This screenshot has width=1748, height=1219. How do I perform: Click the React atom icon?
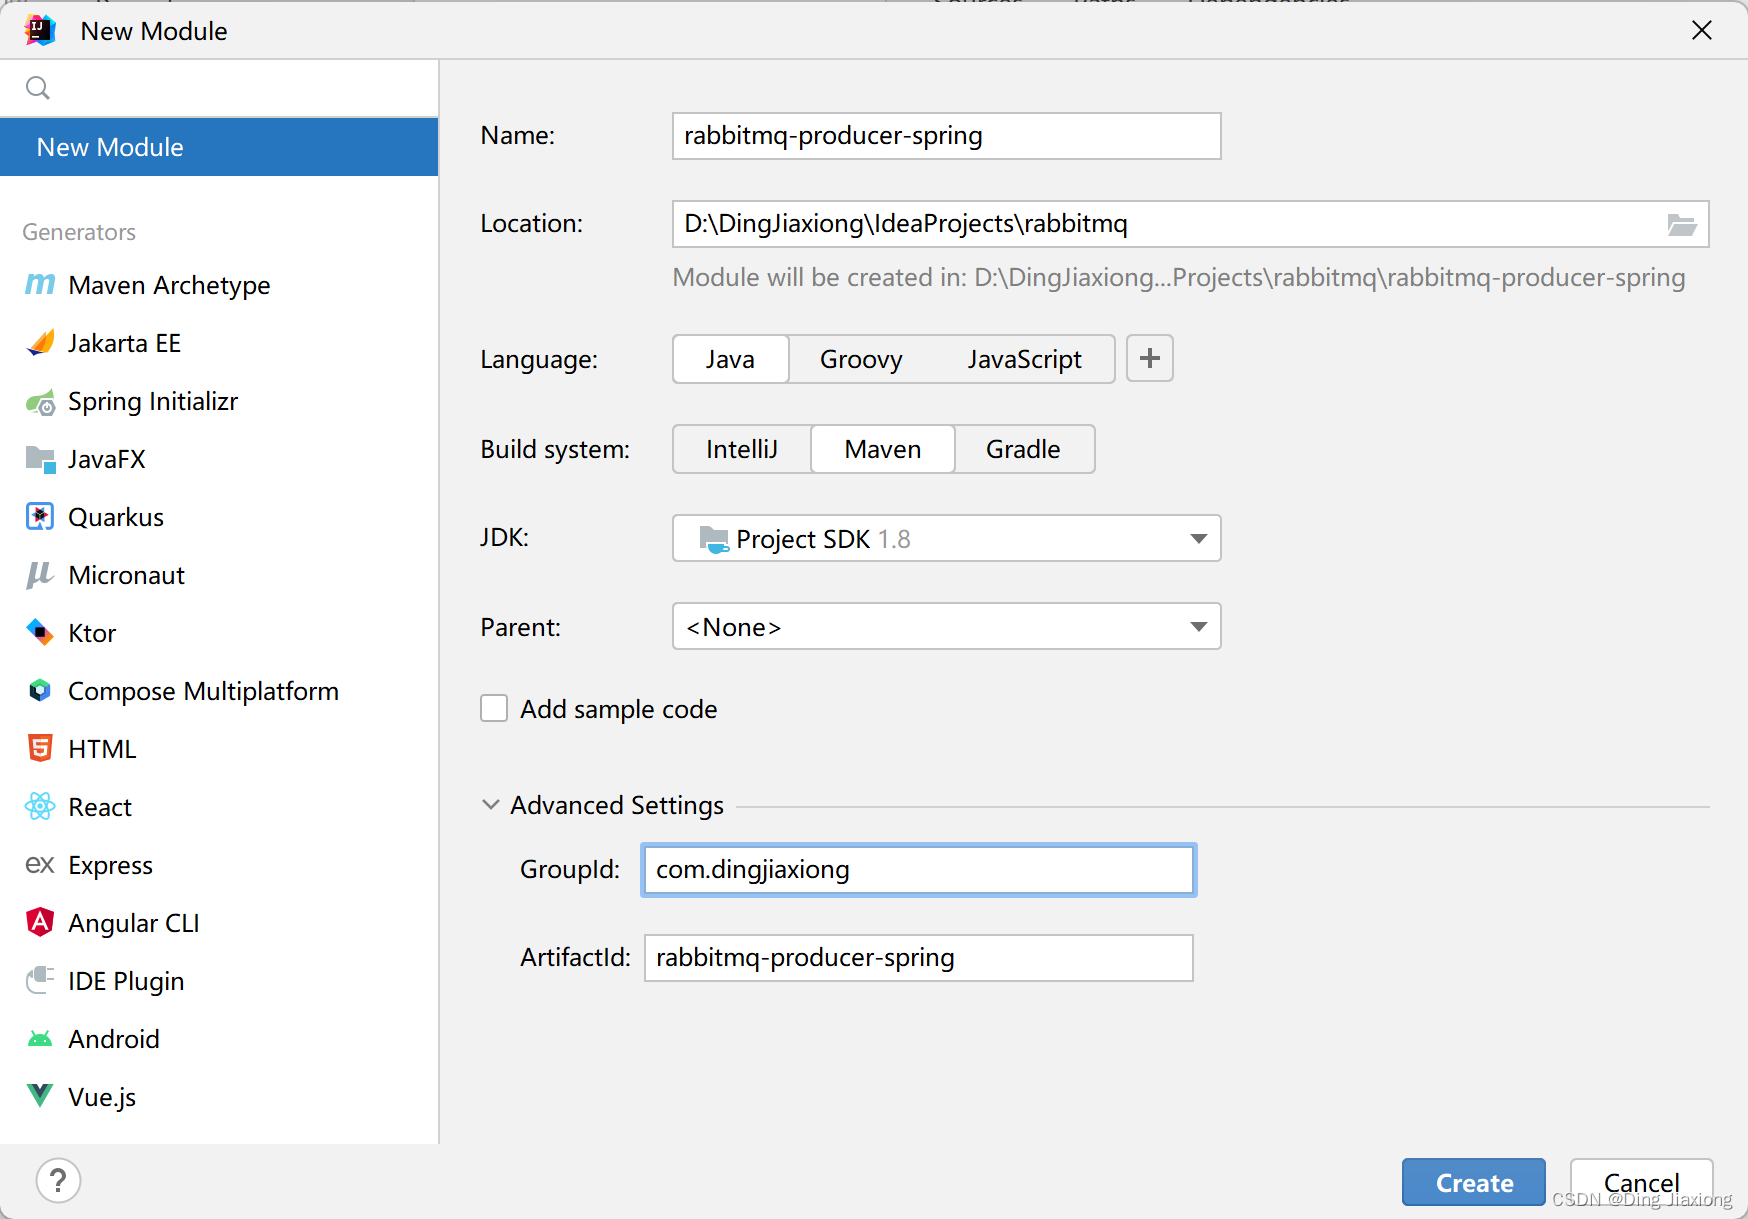(x=40, y=807)
